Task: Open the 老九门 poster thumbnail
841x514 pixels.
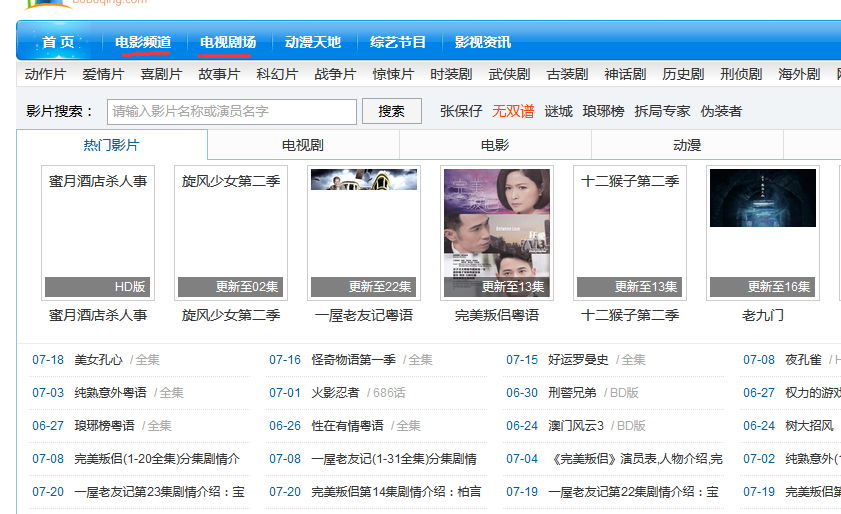Action: [x=763, y=233]
